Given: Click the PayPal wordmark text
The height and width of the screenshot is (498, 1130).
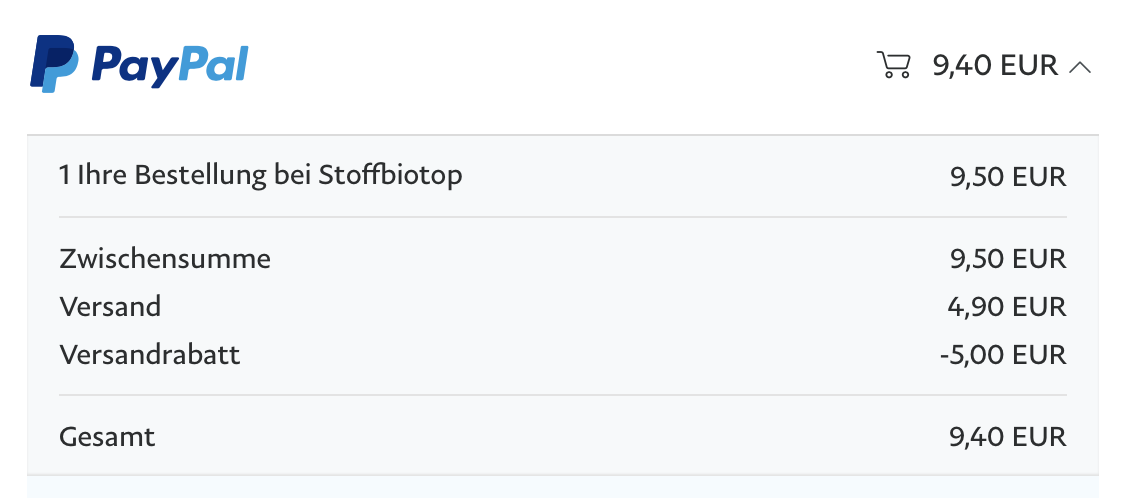Looking at the screenshot, I should point(170,66).
